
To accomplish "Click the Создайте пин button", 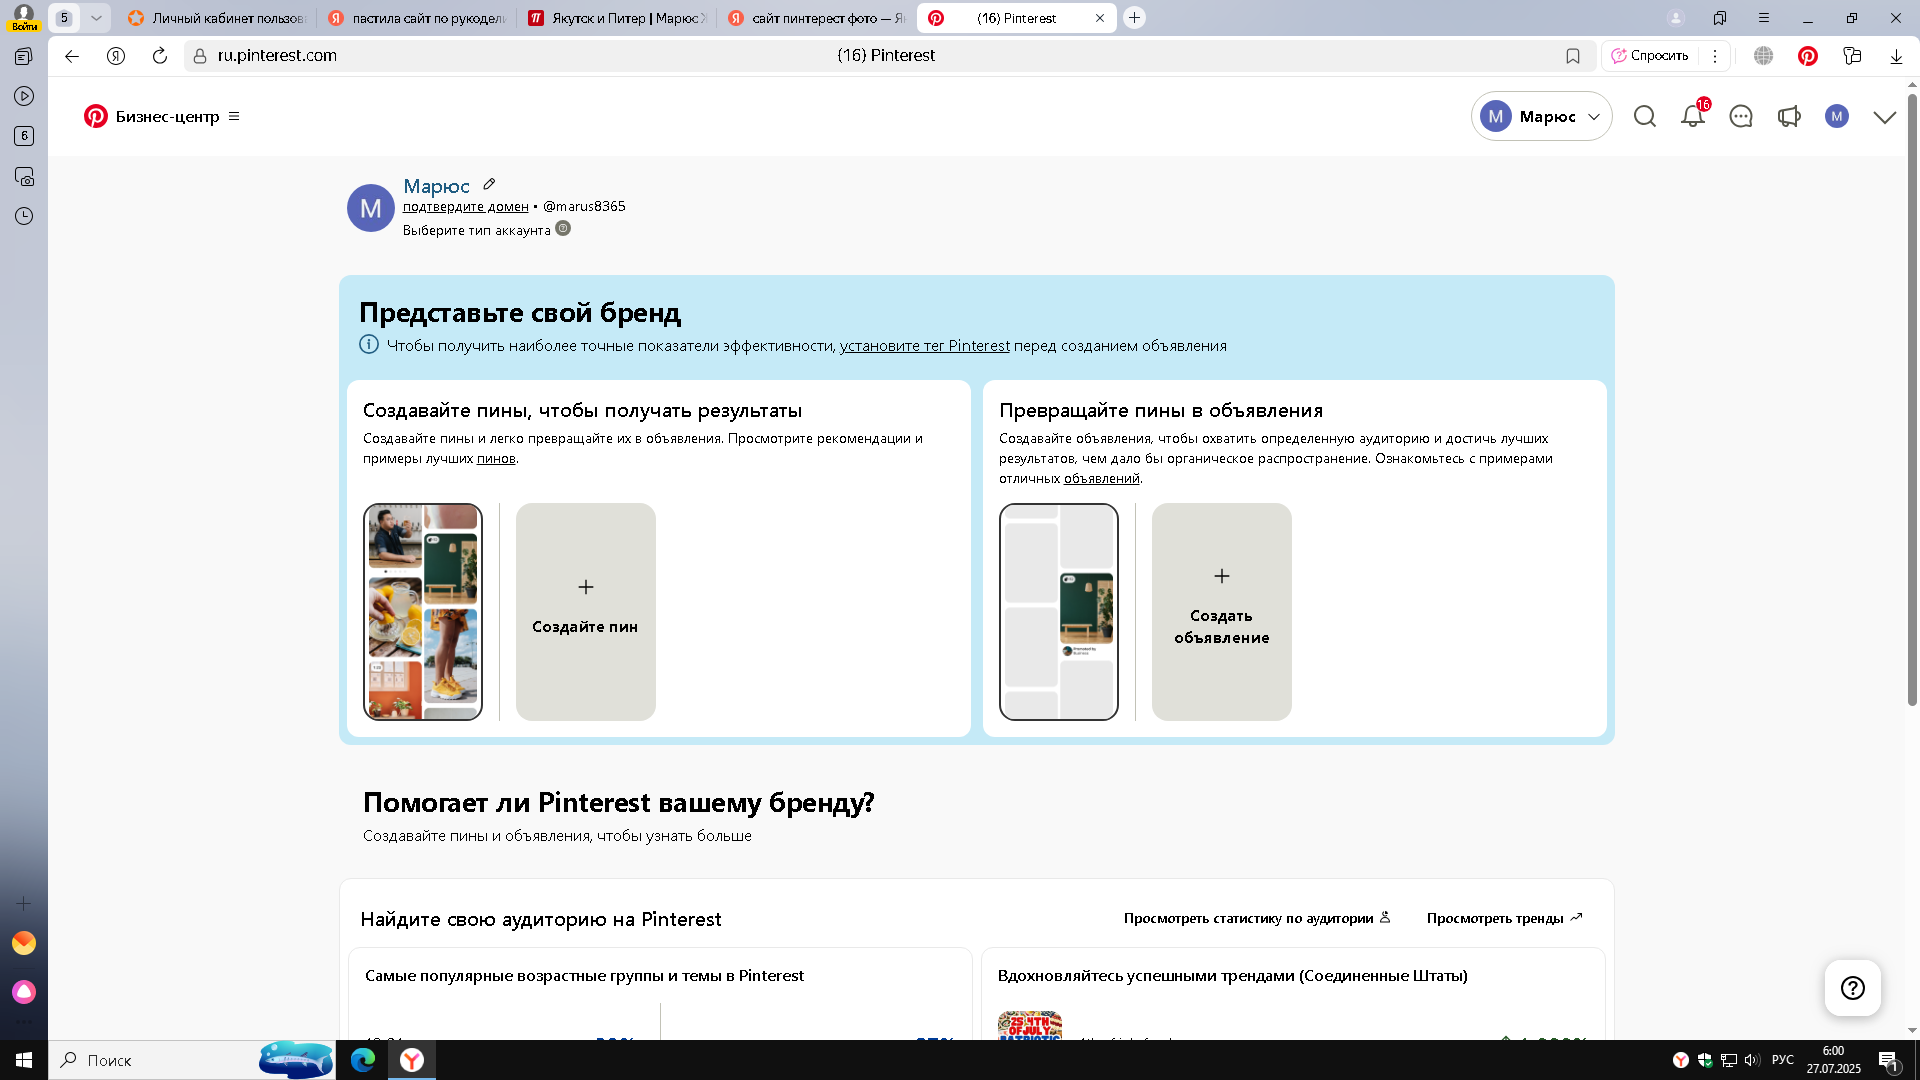I will coord(586,611).
